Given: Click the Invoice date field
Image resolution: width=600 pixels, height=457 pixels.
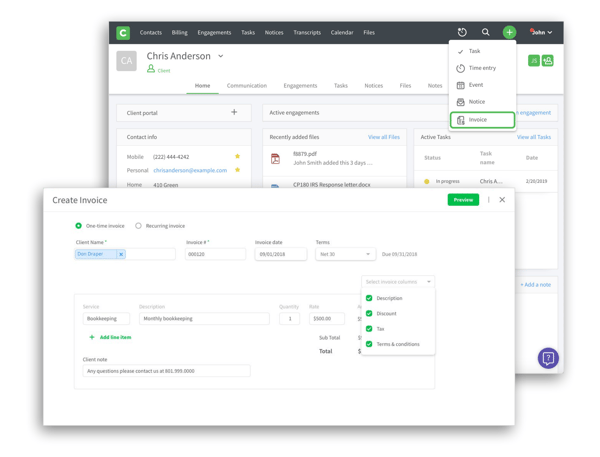Looking at the screenshot, I should coord(281,254).
